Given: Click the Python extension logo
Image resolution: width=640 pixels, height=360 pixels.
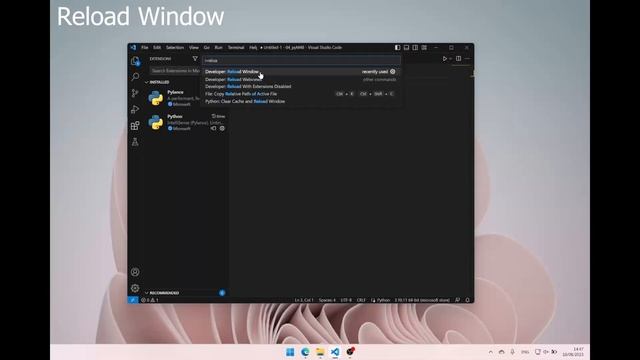Looking at the screenshot, I should [x=156, y=122].
